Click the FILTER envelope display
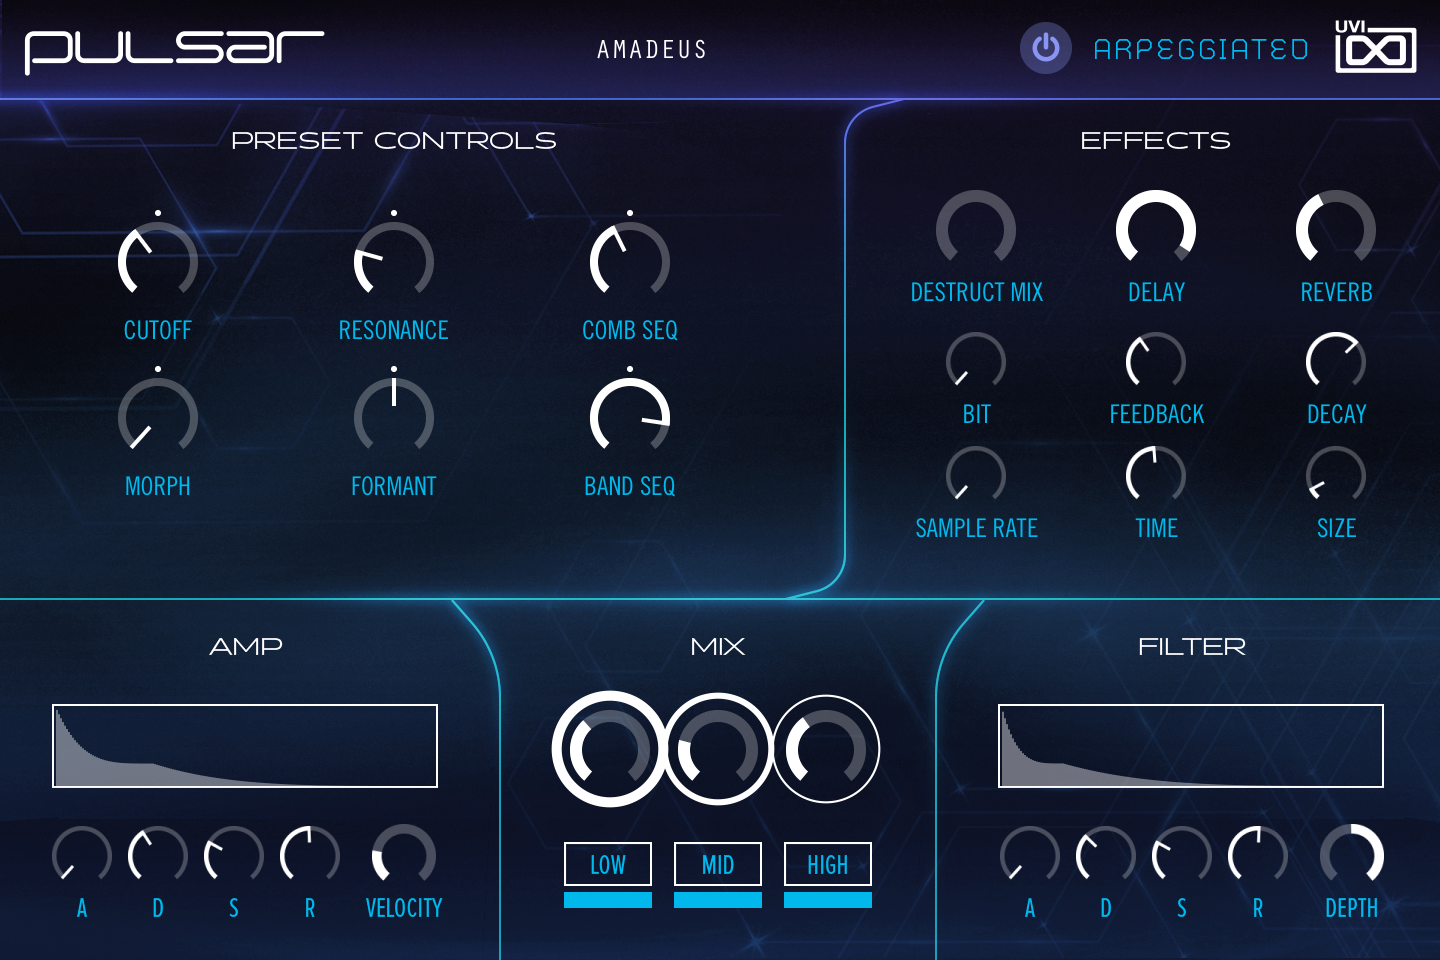This screenshot has width=1440, height=960. coord(1191,746)
